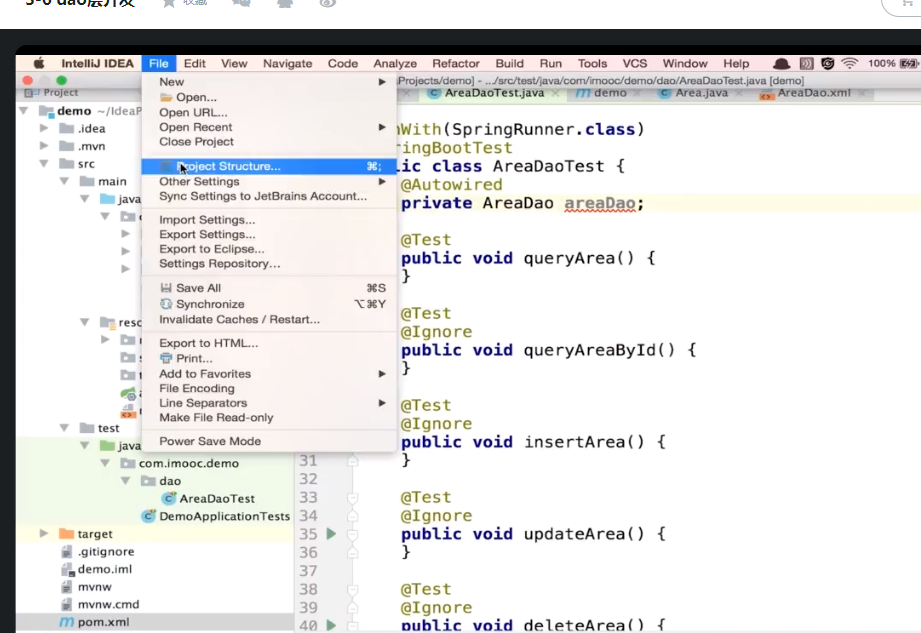Close the open File menu
The height and width of the screenshot is (633, 921).
pos(159,63)
